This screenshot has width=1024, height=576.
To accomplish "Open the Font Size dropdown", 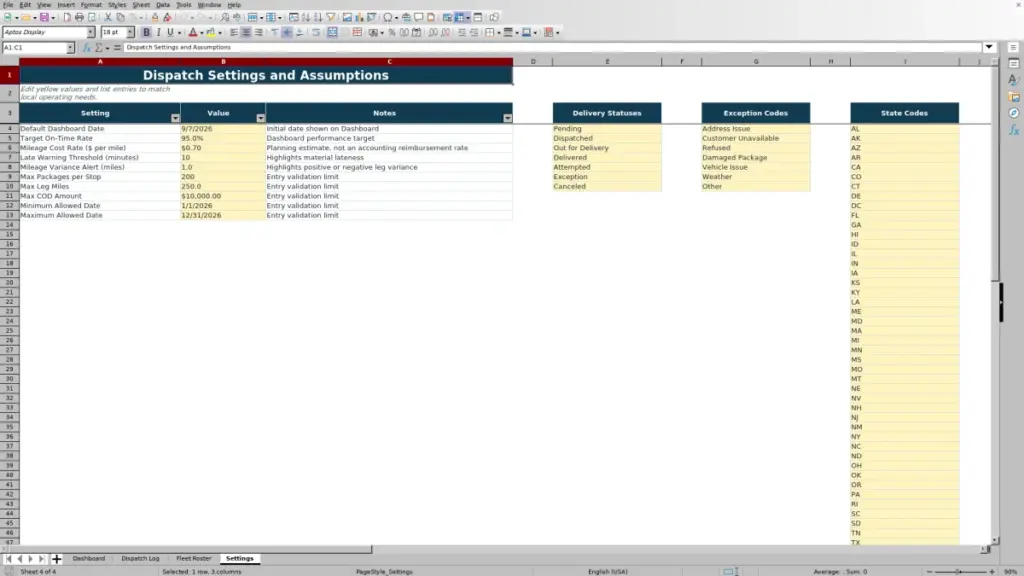I will coord(130,32).
